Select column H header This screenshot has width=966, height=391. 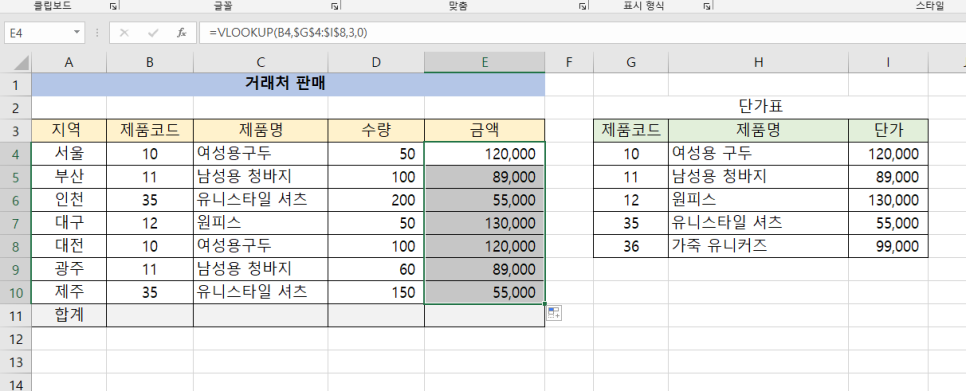coord(758,62)
